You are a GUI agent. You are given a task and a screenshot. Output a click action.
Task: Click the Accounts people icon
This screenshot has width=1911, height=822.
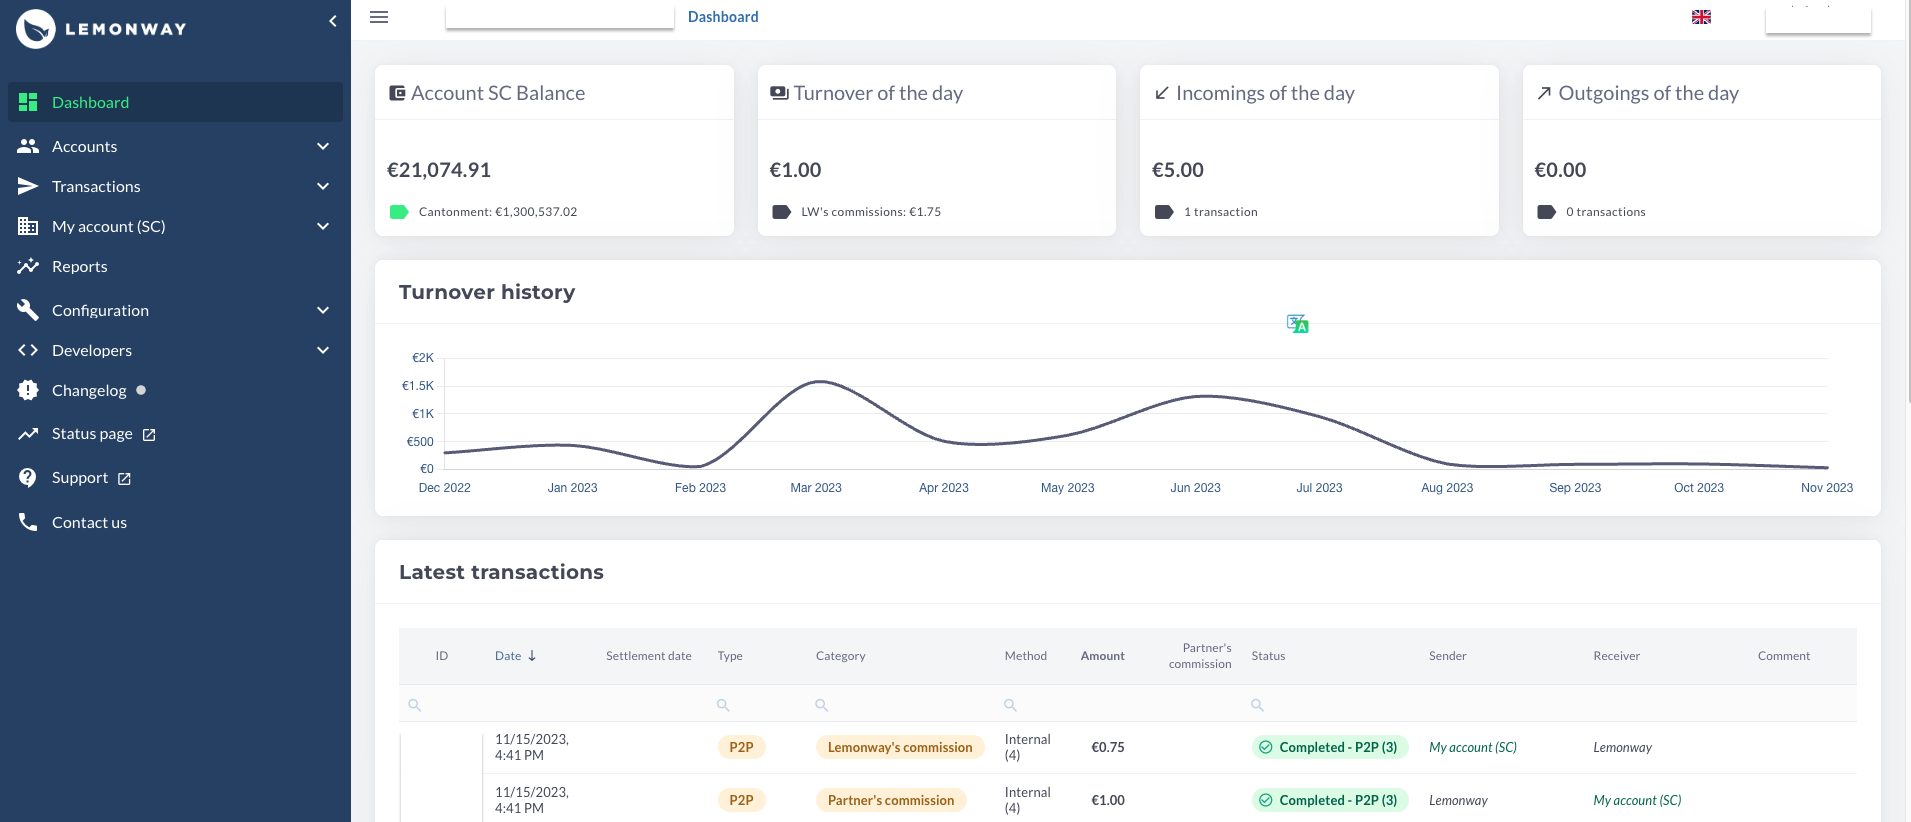28,146
